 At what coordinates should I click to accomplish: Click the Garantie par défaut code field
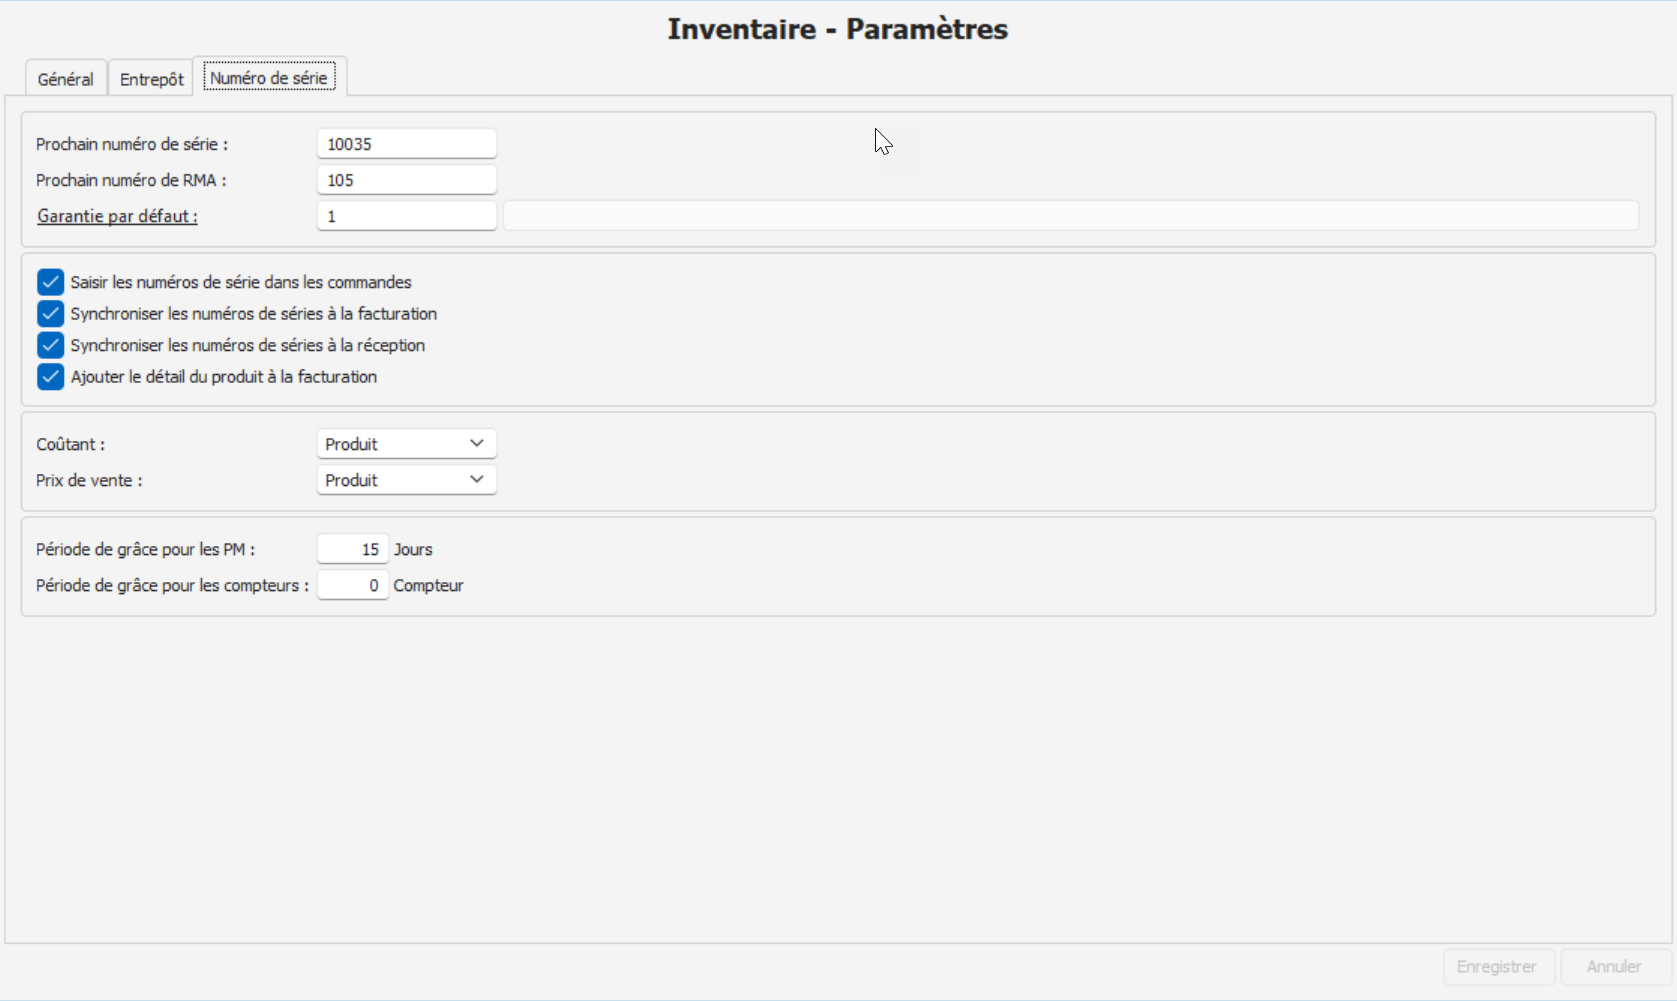[x=406, y=216]
